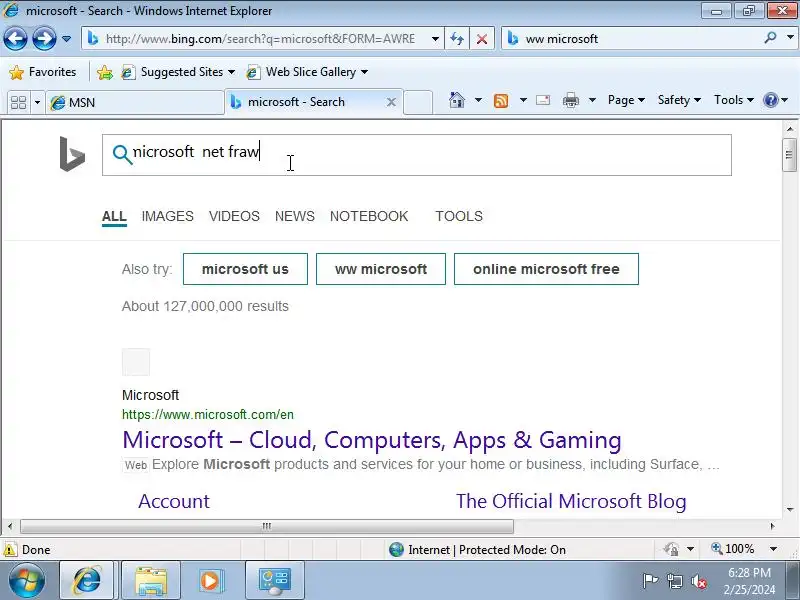800x600 pixels.
Task: Show Quick Tabs grid icon
Action: (x=18, y=102)
